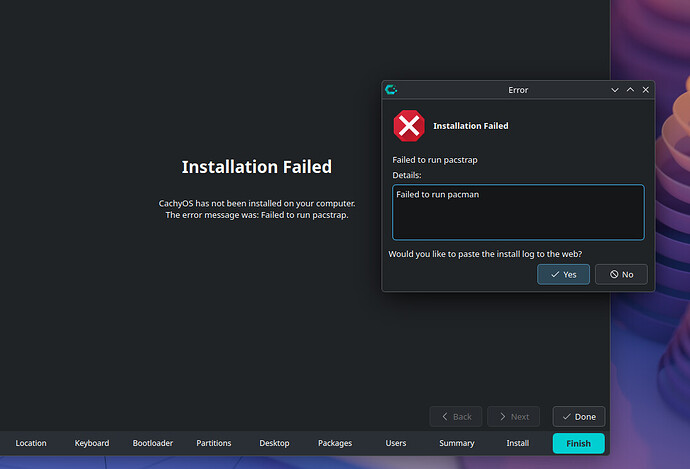The image size is (690, 469).
Task: Click into the Details text box
Action: 518,212
